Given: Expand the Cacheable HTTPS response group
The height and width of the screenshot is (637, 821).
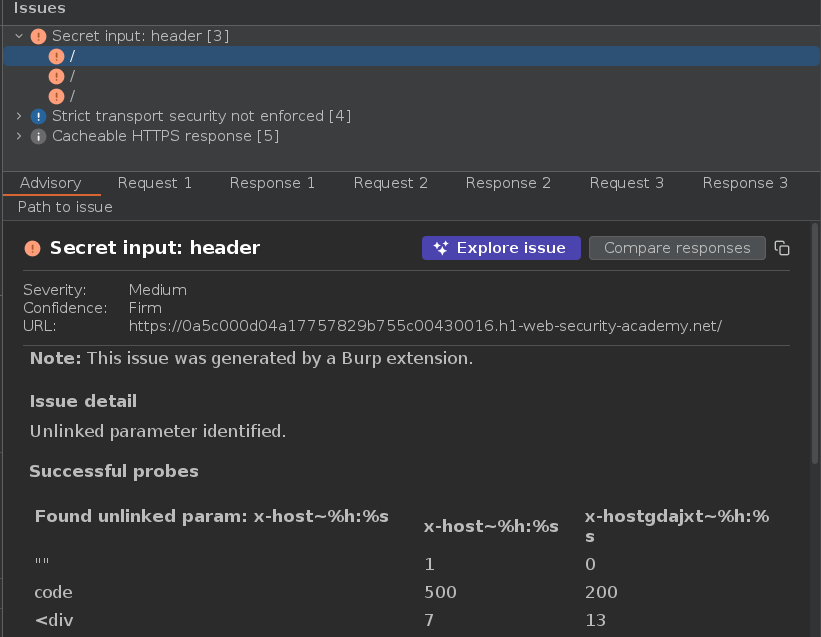Looking at the screenshot, I should 19,136.
